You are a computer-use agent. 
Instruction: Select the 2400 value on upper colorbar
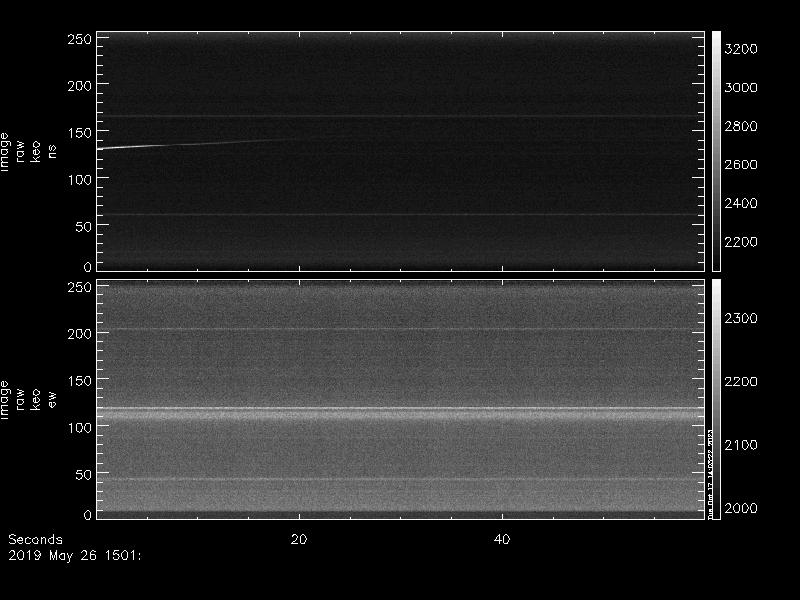[741, 203]
